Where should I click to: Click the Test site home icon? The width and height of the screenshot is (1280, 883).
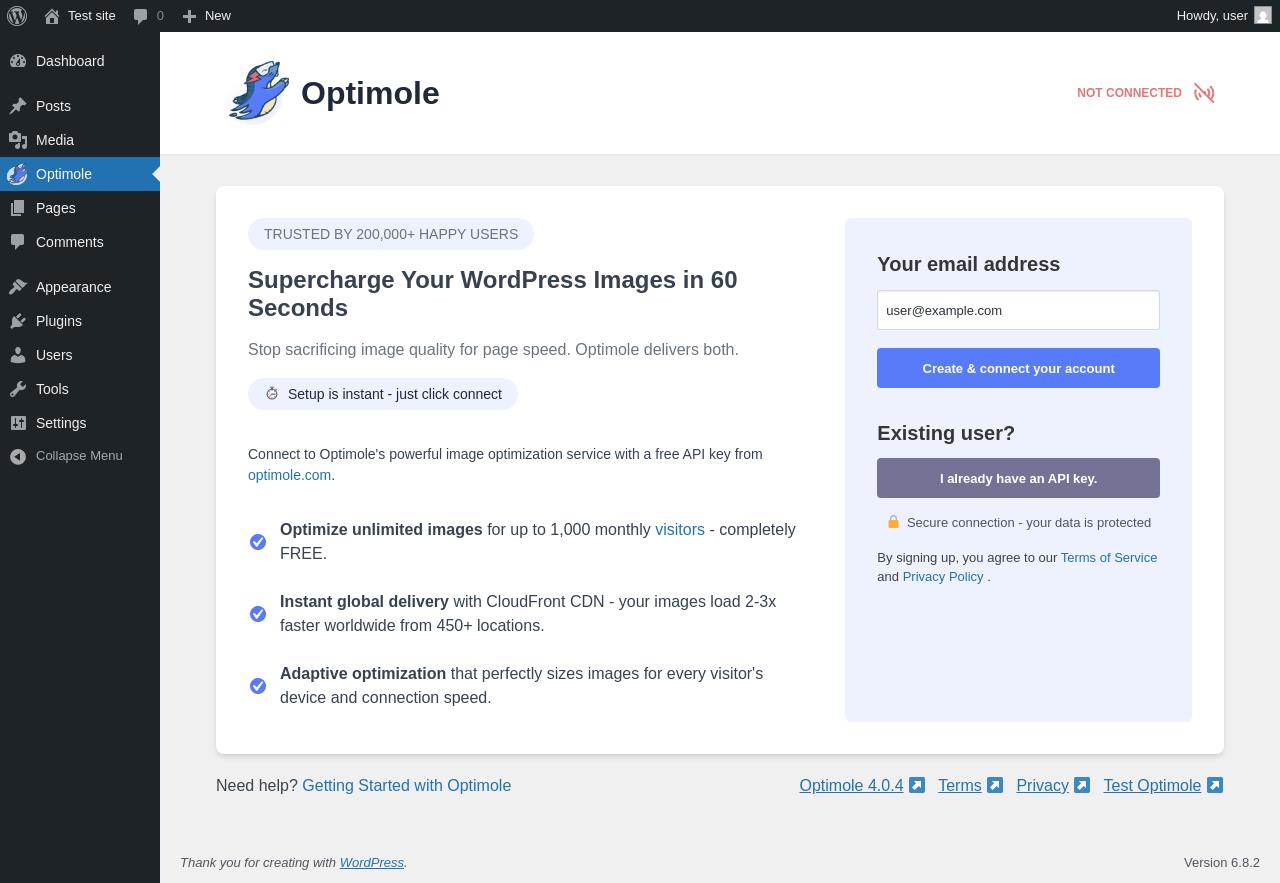click(x=52, y=16)
